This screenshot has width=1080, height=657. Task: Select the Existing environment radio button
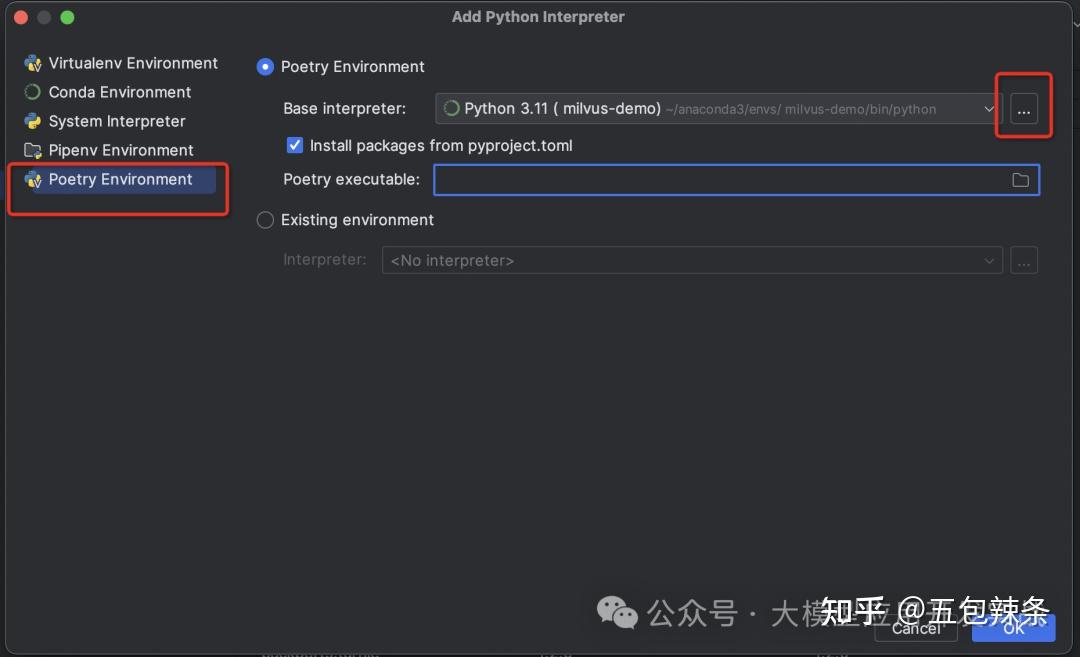pyautogui.click(x=265, y=220)
